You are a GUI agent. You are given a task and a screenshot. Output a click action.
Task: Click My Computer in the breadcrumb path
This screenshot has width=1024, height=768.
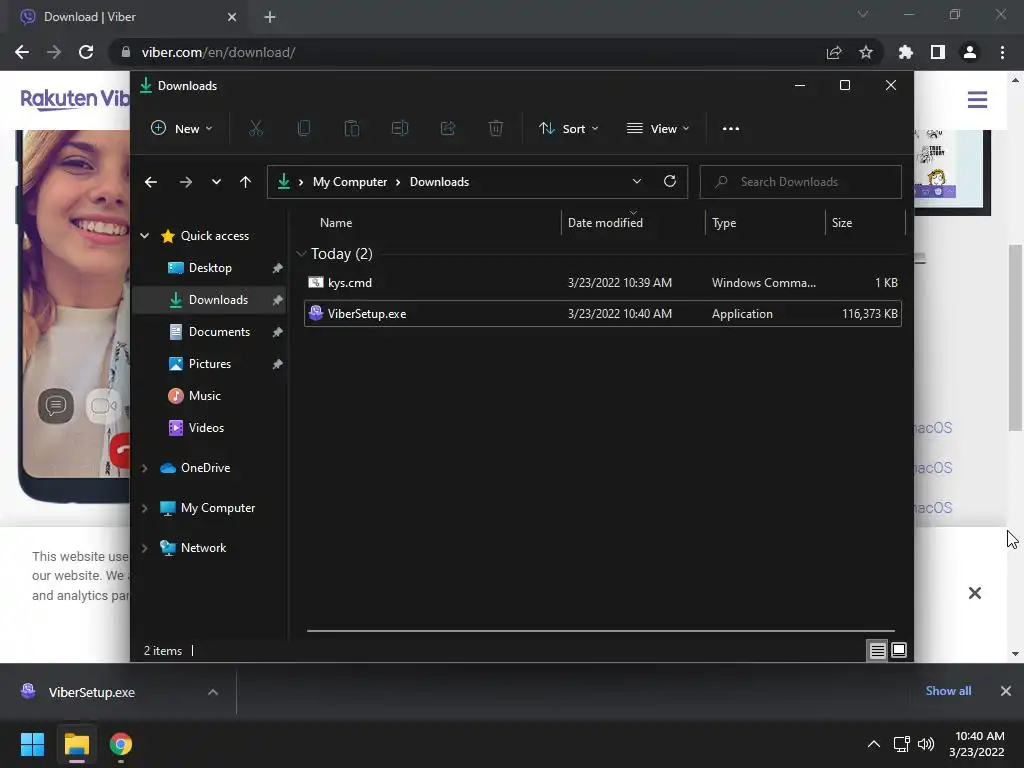pyautogui.click(x=350, y=182)
